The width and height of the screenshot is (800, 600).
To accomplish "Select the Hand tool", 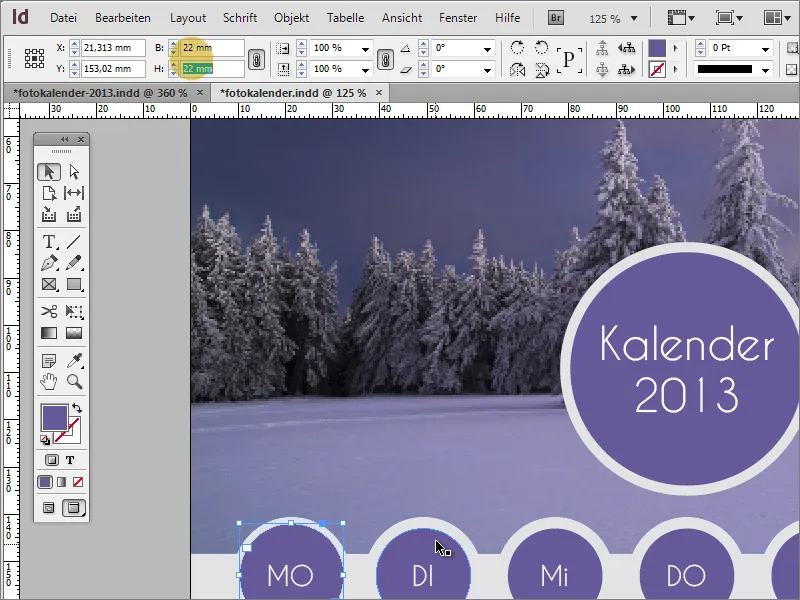I will tap(49, 382).
